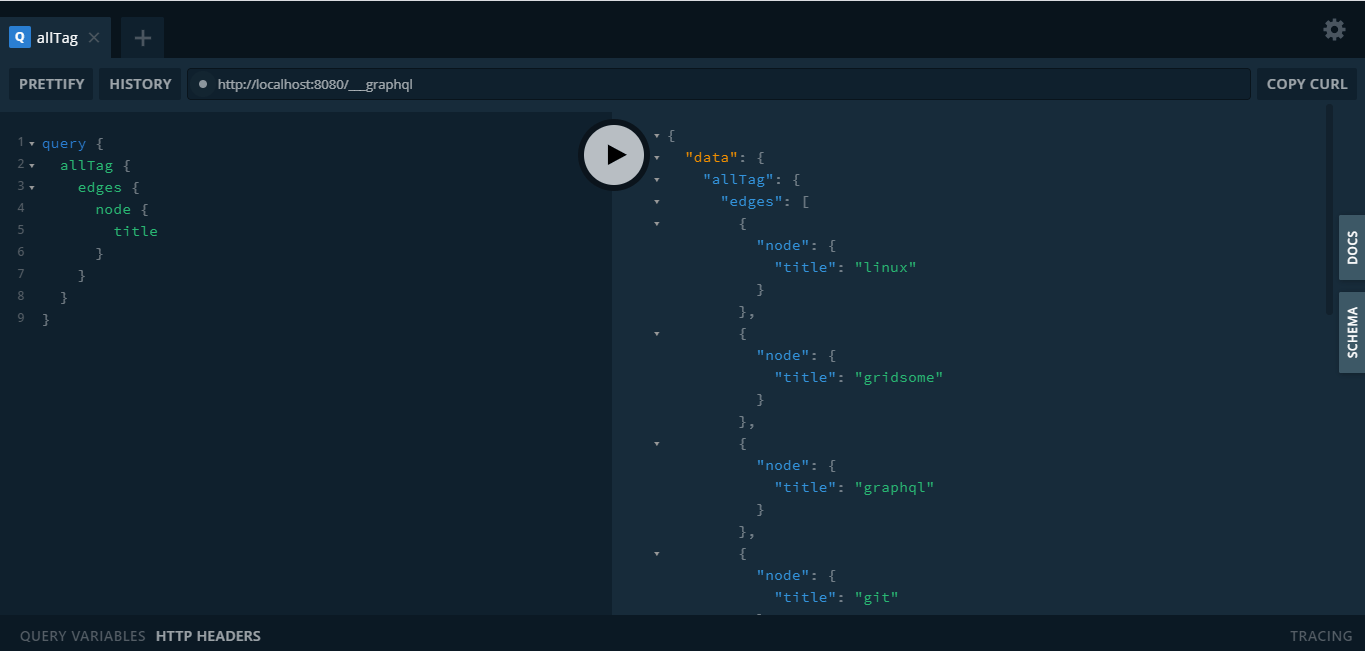Run the query with the play button

click(x=615, y=155)
